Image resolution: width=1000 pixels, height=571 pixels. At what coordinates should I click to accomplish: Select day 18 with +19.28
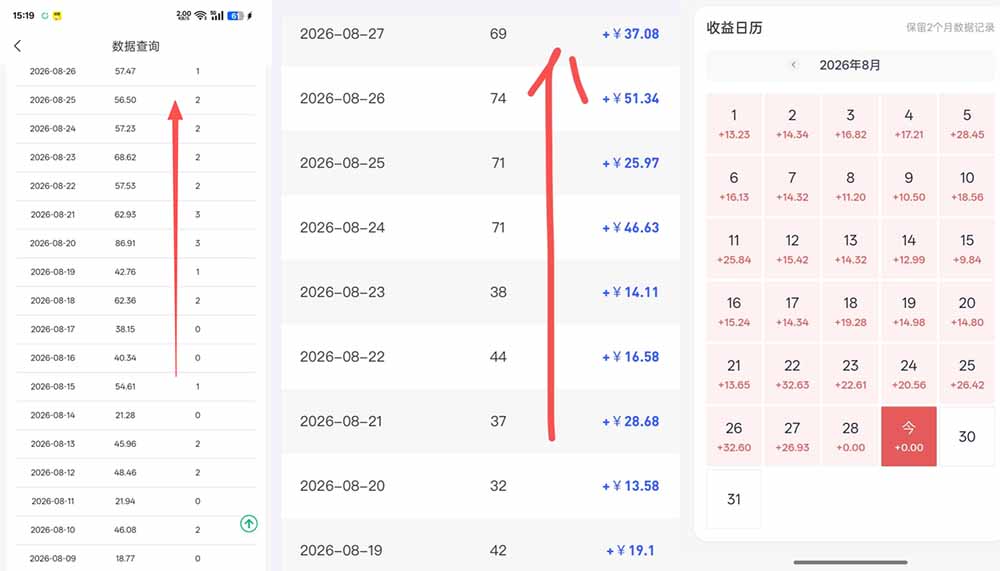point(850,311)
